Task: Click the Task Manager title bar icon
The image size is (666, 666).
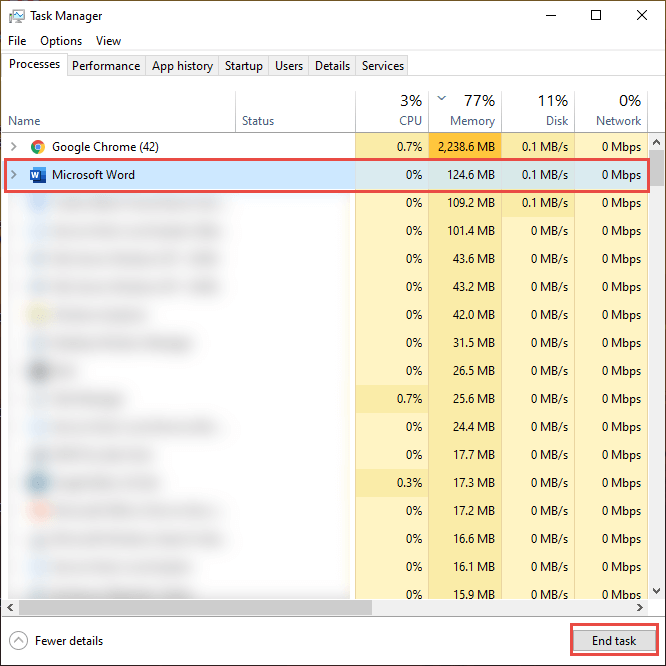Action: pyautogui.click(x=17, y=16)
